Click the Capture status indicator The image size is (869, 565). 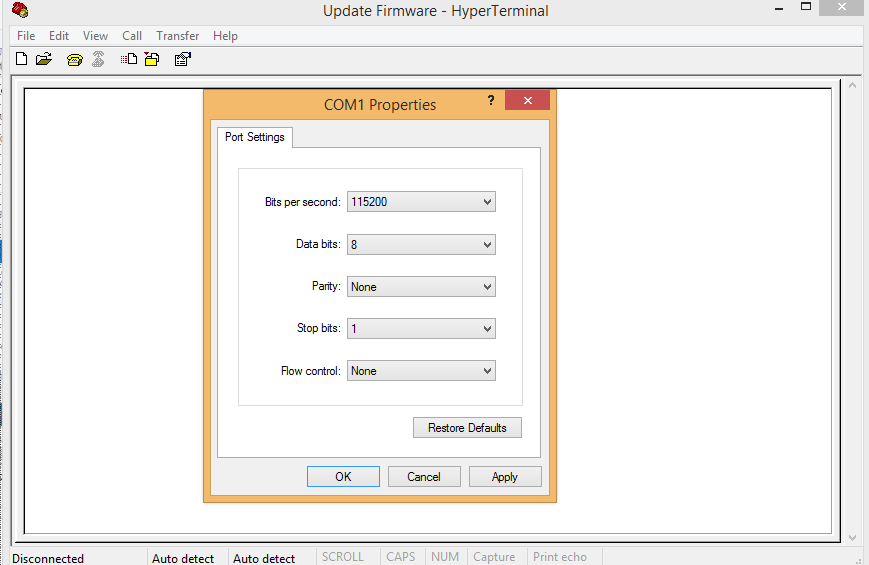click(x=494, y=557)
